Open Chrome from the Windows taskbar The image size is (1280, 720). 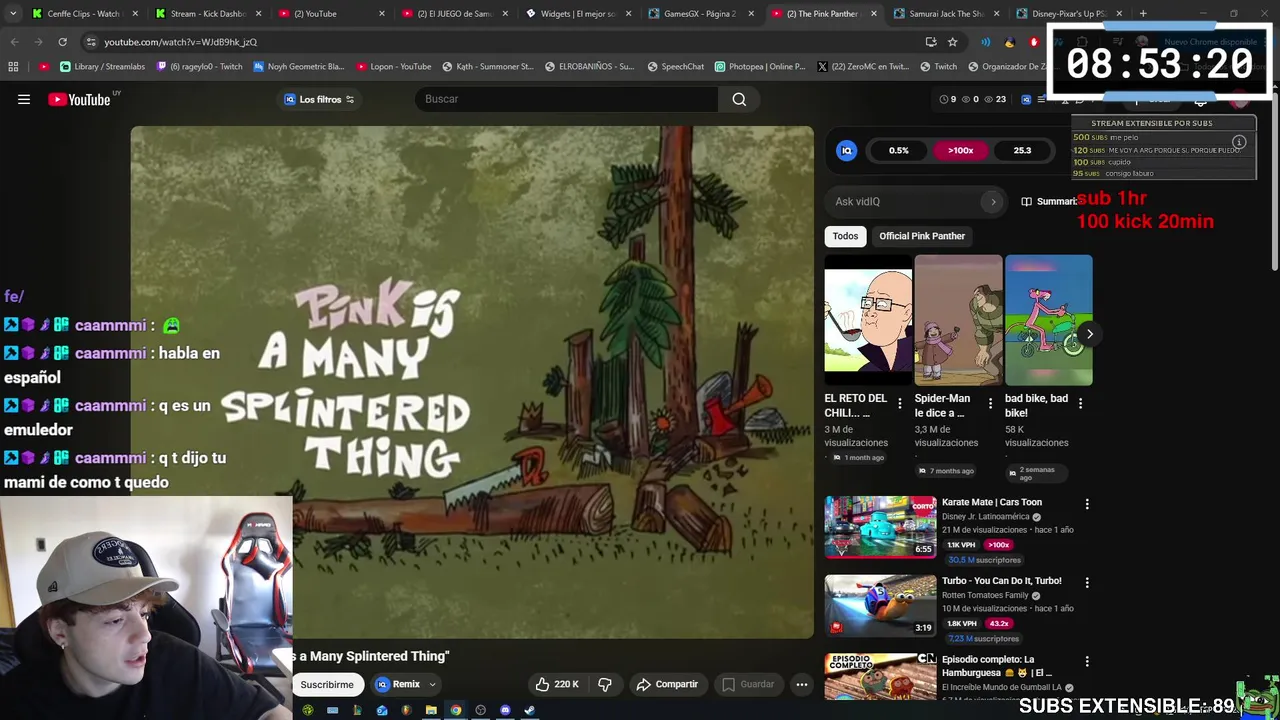pyautogui.click(x=456, y=710)
